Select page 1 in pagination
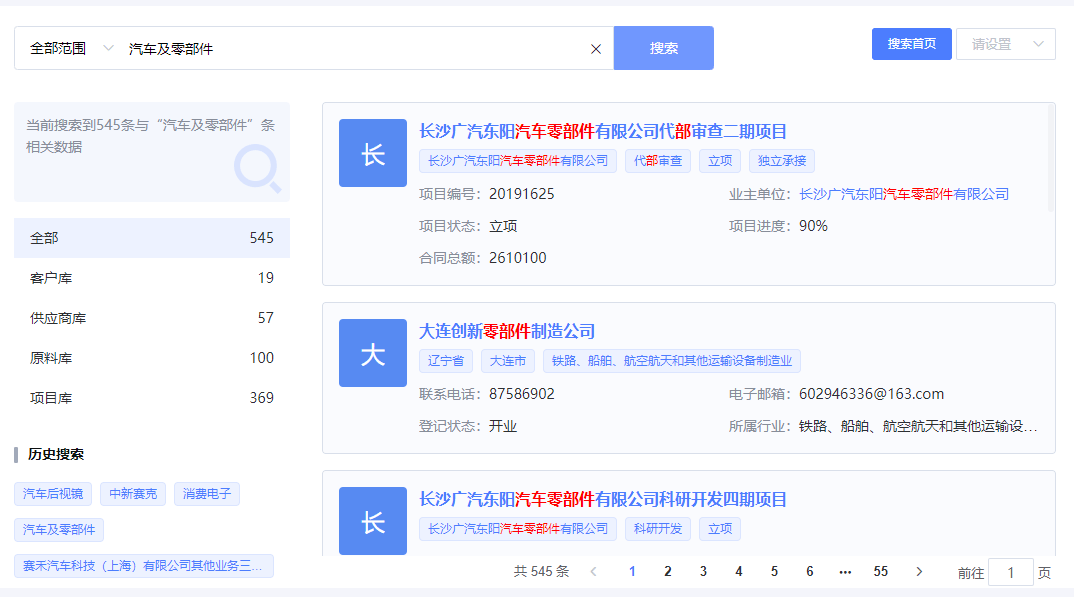The height and width of the screenshot is (597, 1074). pyautogui.click(x=632, y=572)
